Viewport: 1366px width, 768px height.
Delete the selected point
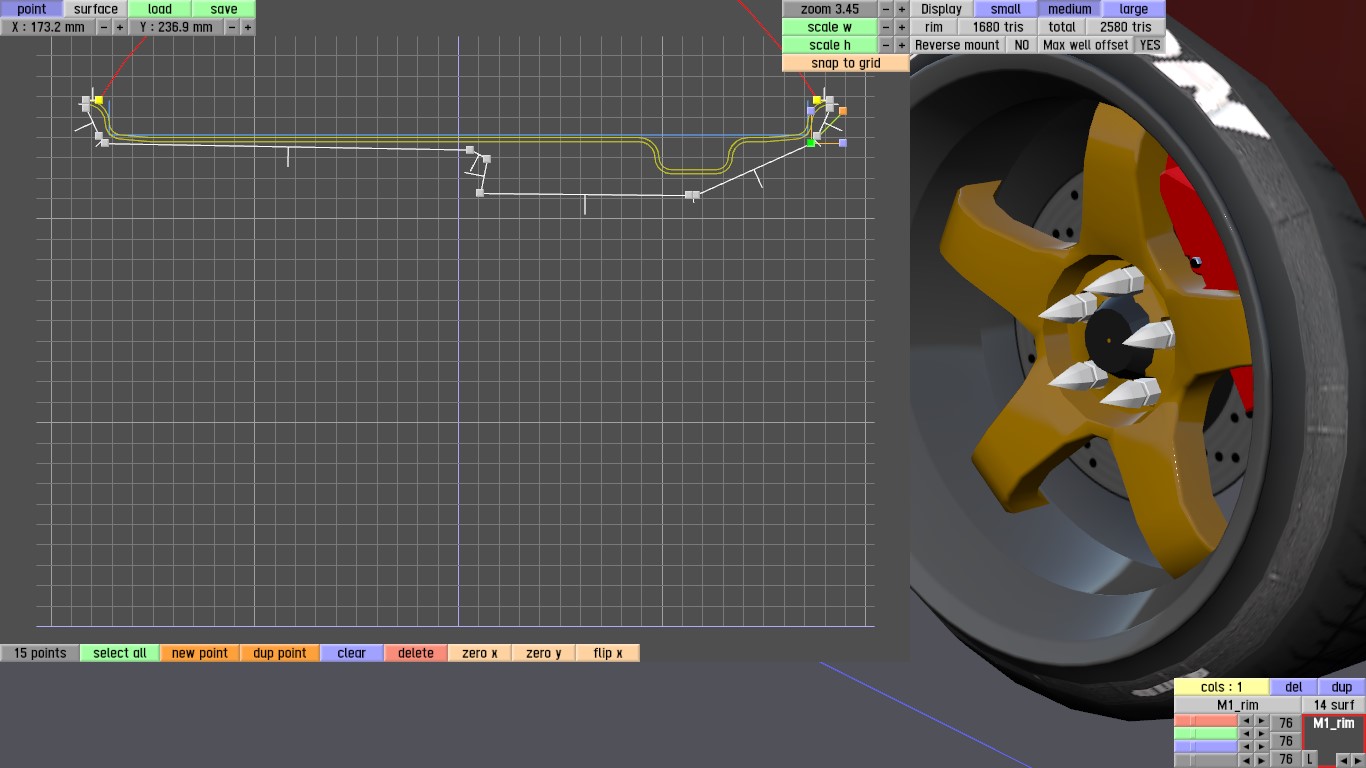click(x=416, y=653)
